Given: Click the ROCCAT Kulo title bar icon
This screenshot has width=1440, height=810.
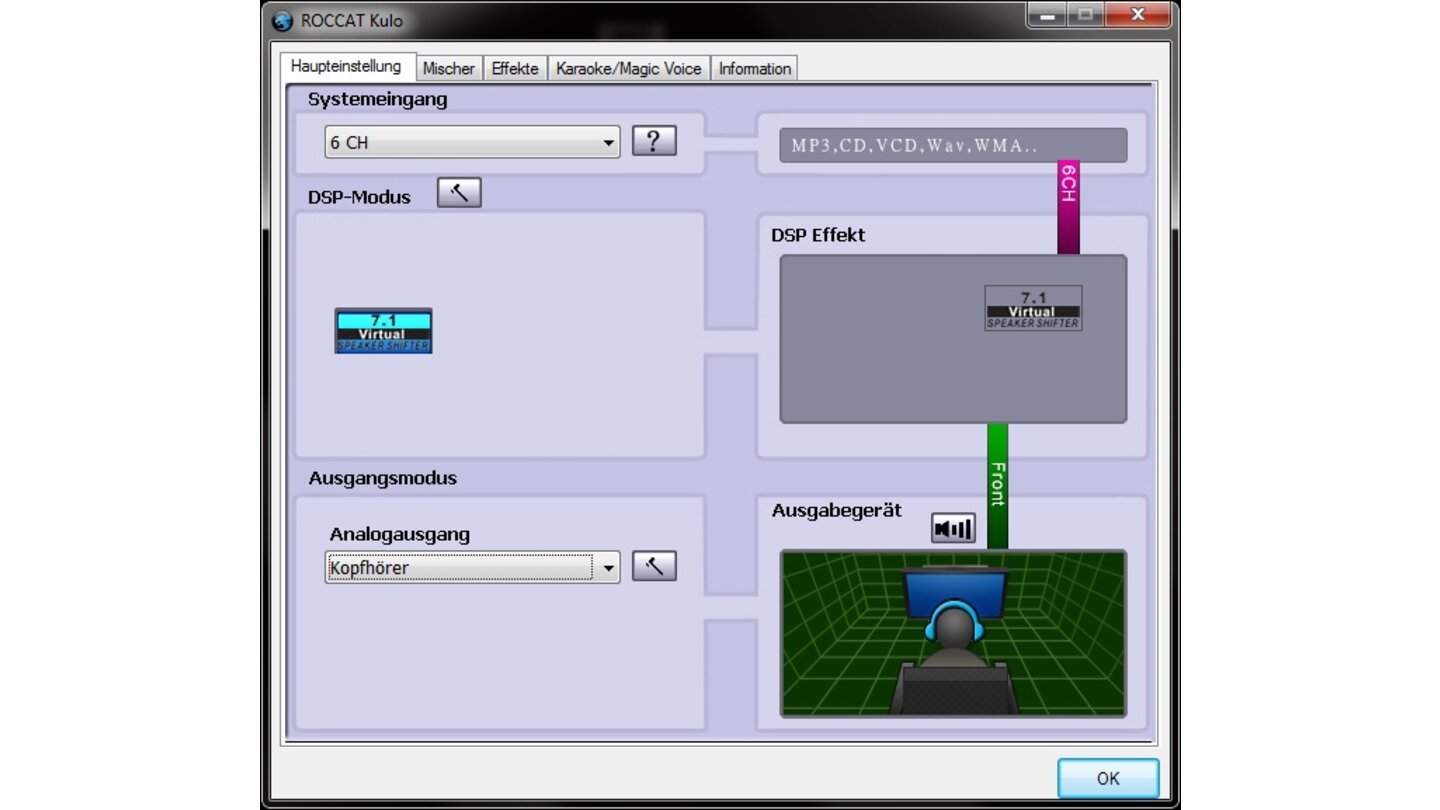Looking at the screenshot, I should (283, 21).
